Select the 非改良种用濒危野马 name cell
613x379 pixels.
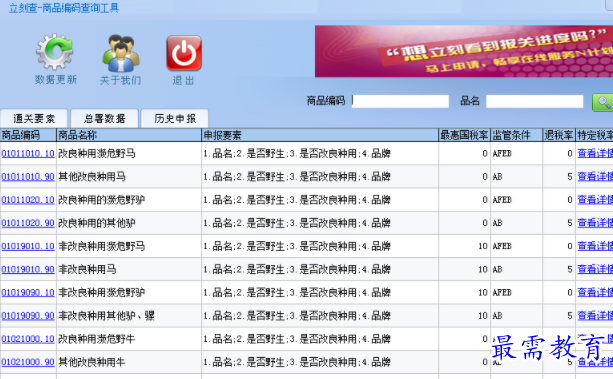tap(129, 246)
